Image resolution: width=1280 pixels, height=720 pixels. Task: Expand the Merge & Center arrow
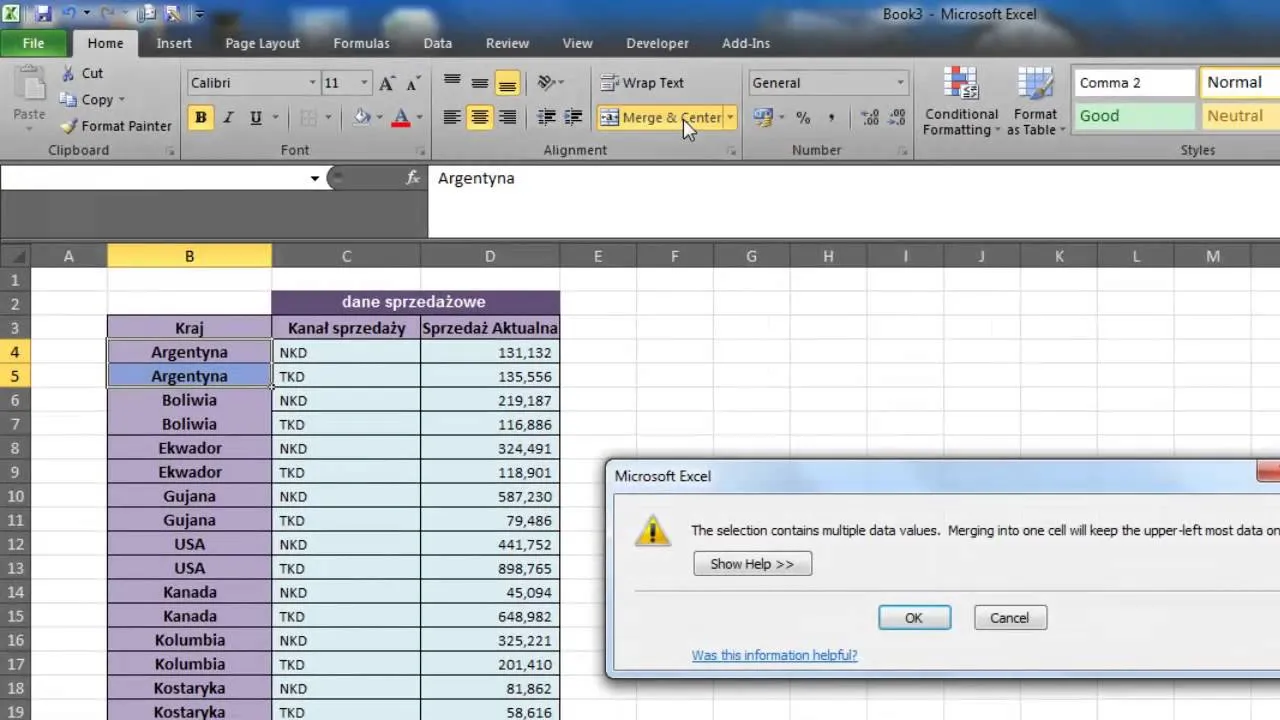pos(730,117)
